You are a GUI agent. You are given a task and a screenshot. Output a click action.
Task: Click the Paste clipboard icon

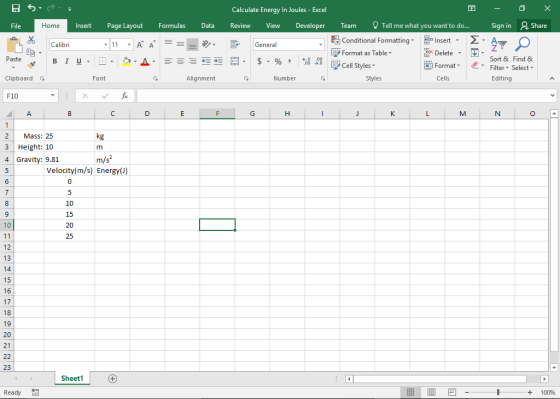(14, 46)
